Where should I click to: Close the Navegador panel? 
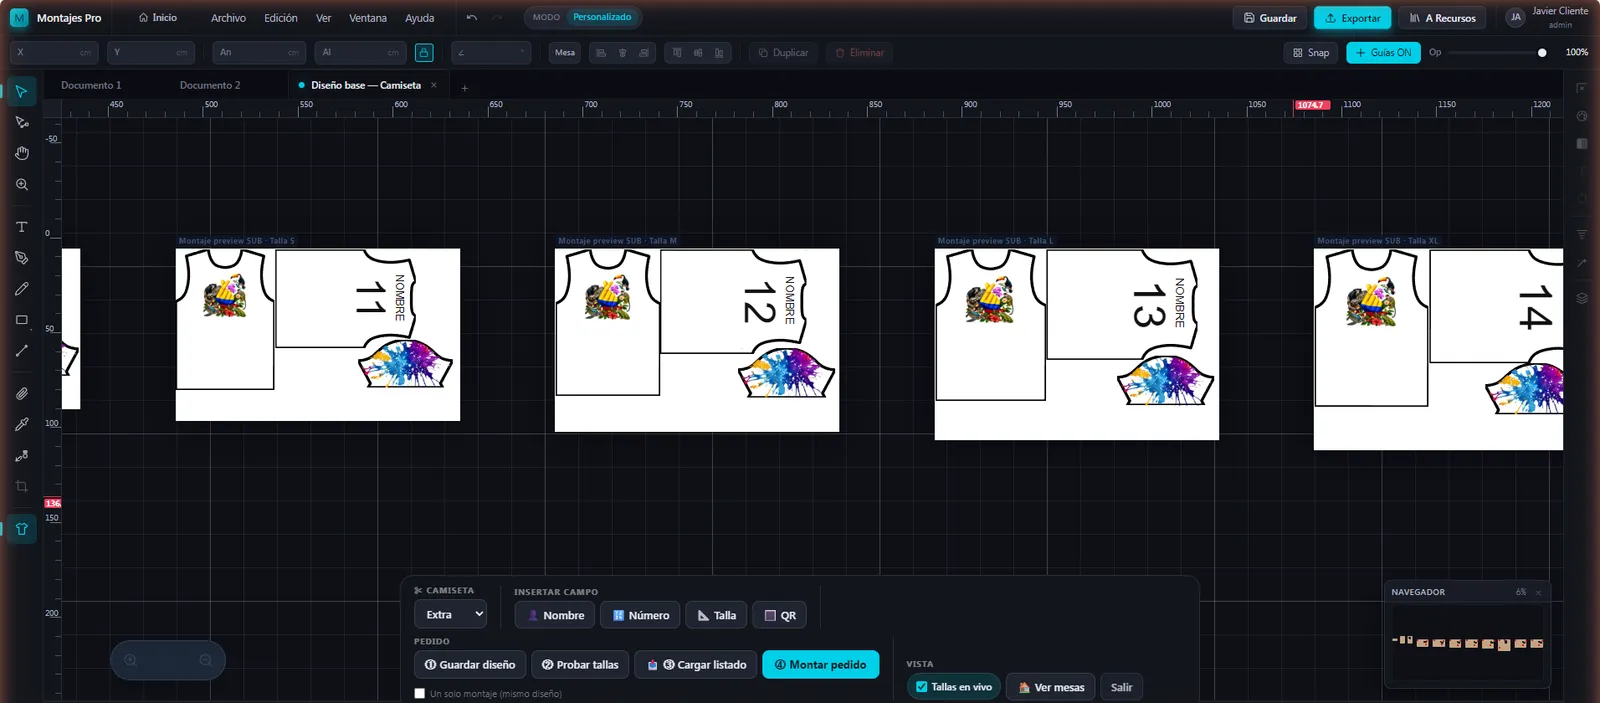(1538, 593)
